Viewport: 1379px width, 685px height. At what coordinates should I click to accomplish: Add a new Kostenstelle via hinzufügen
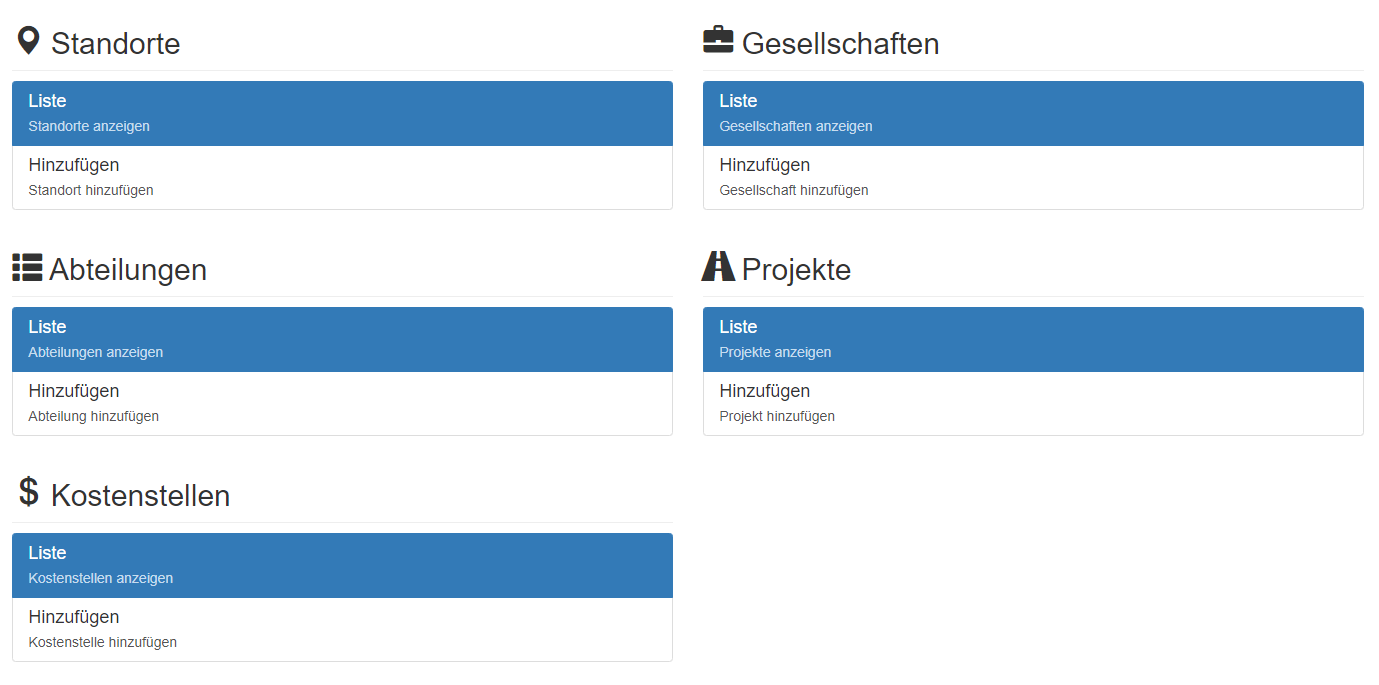pos(342,629)
